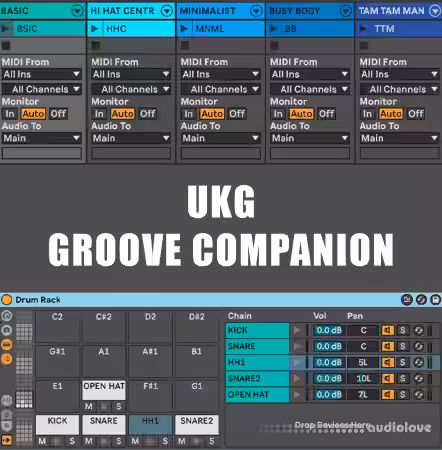Open HI HAT CENTR title circle arrow
Image resolution: width=442 pixels, height=450 pixels.
click(x=167, y=11)
